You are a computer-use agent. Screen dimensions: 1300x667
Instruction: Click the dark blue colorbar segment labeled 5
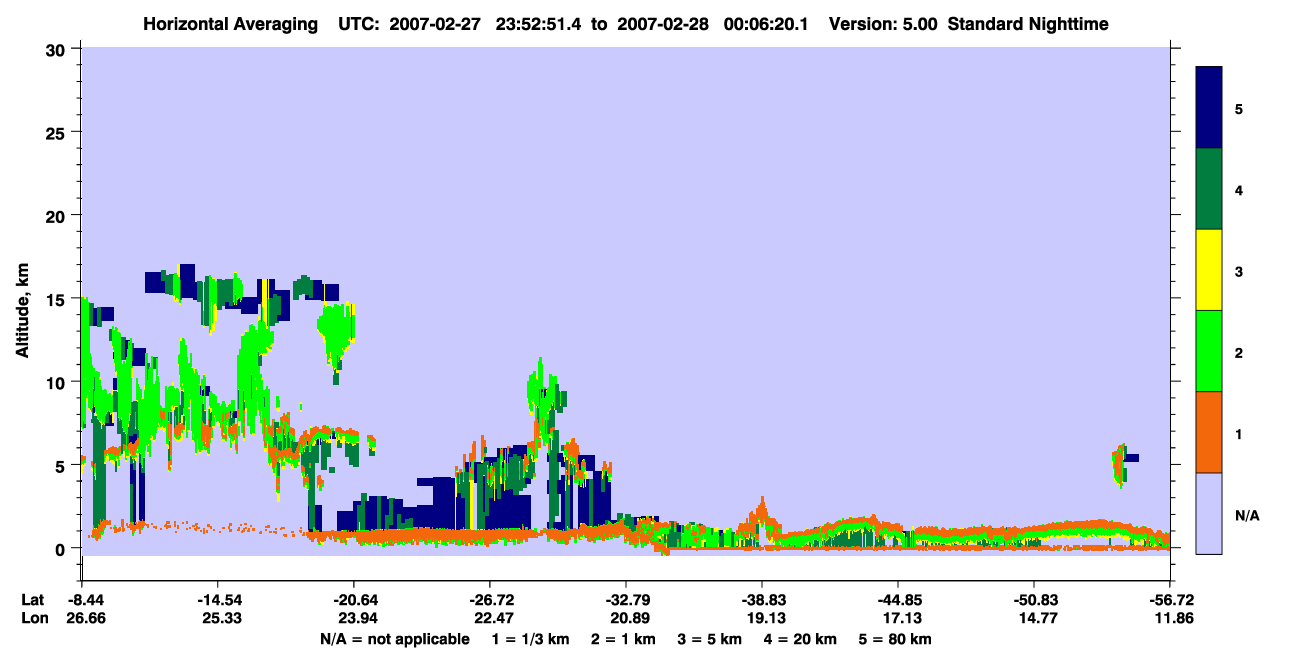tap(1209, 108)
